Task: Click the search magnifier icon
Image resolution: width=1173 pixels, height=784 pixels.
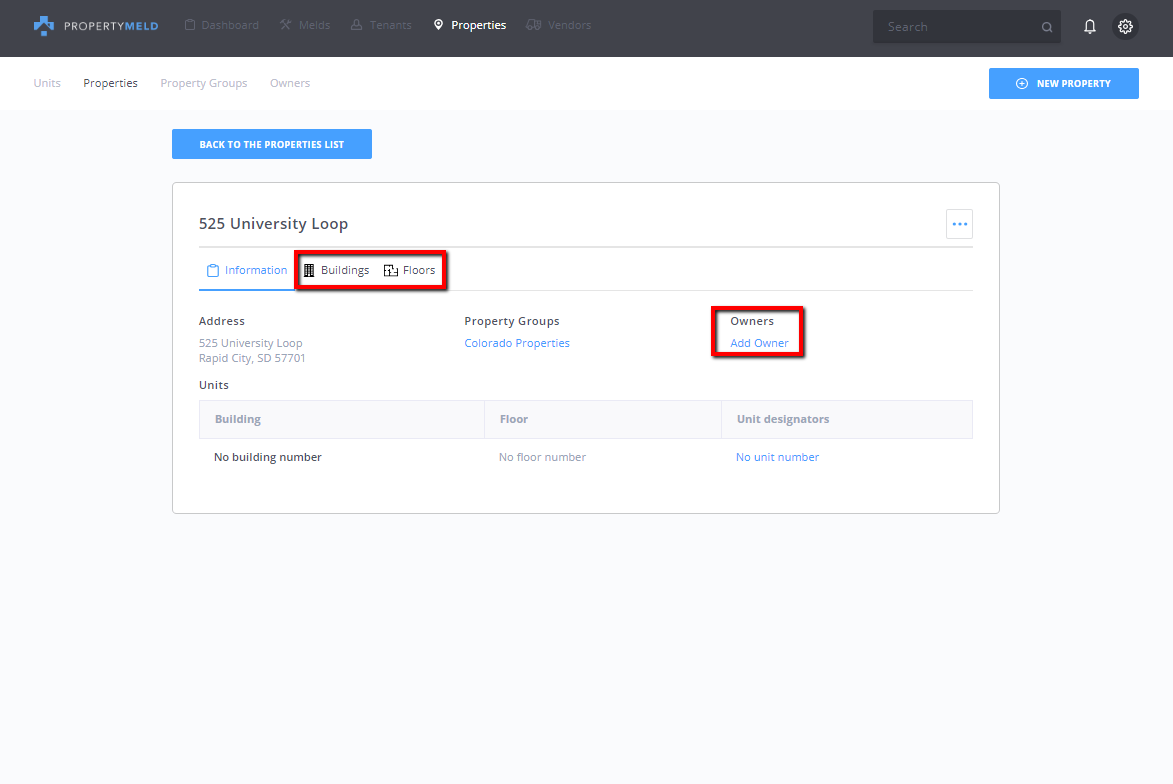Action: 1047,28
